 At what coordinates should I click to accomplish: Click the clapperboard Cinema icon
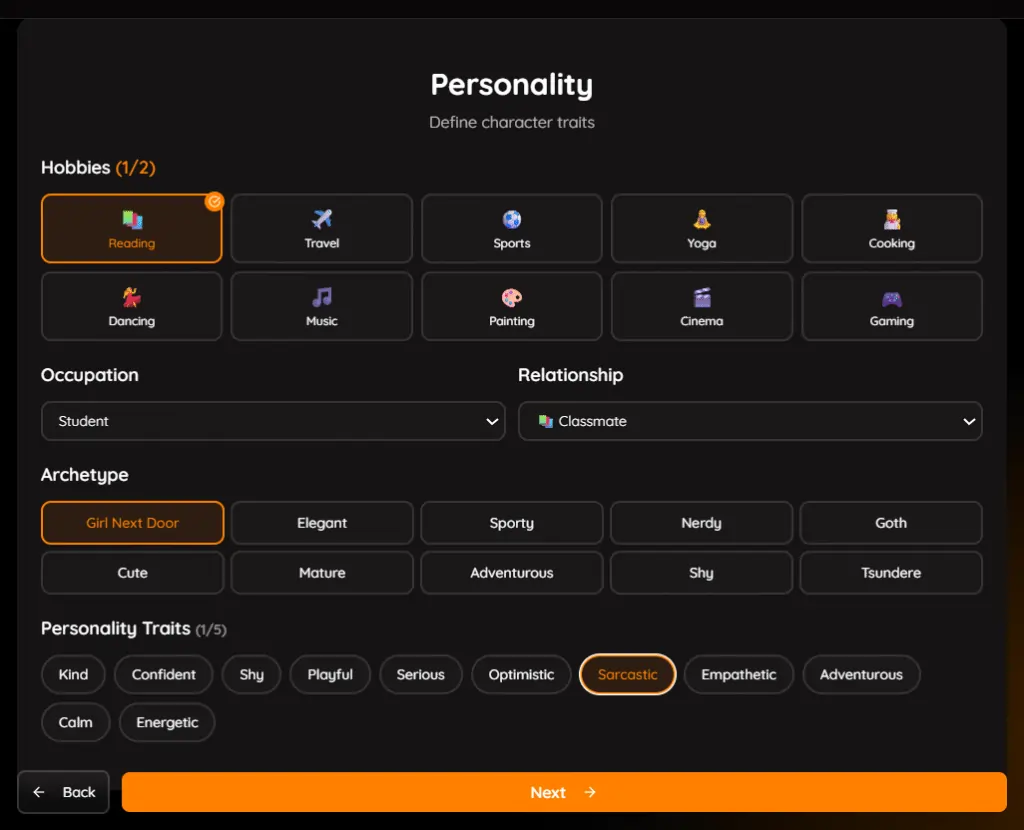(701, 297)
